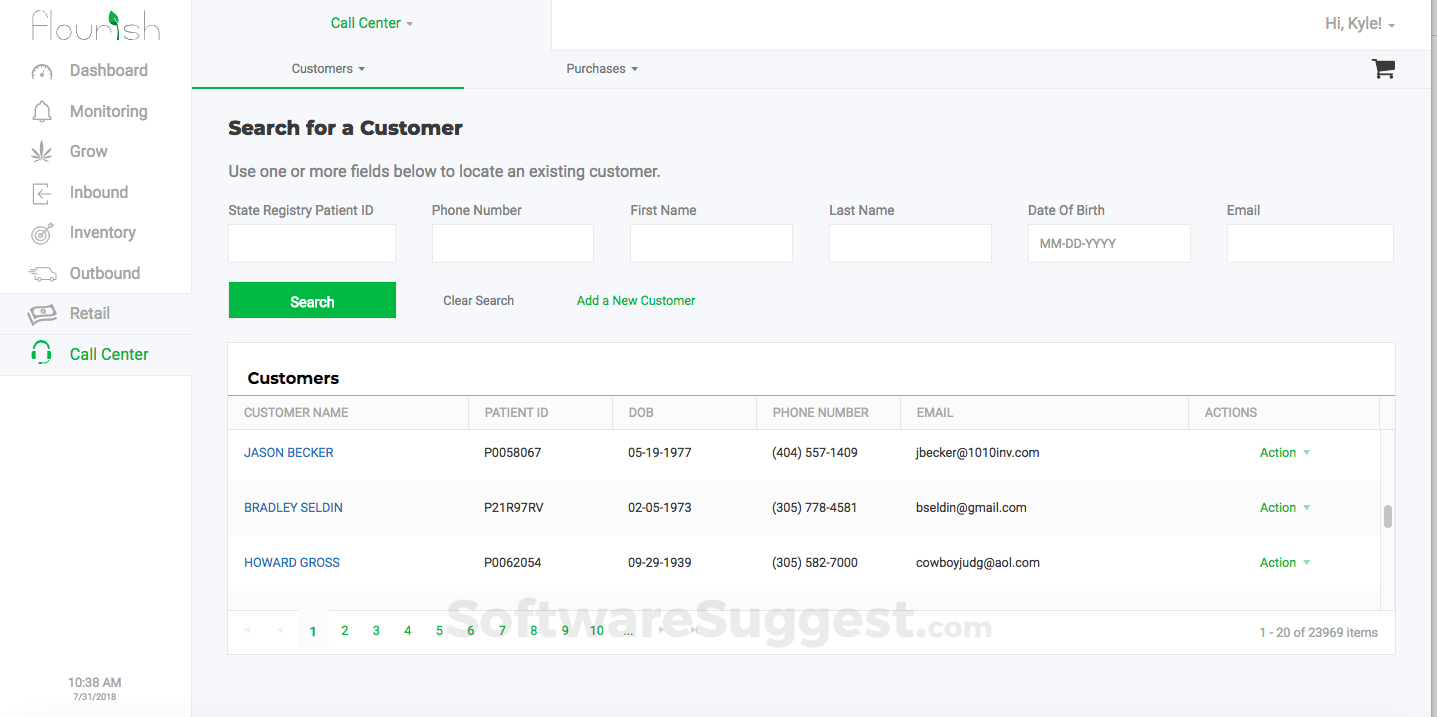Click the Retail cash icon
Image resolution: width=1437 pixels, height=717 pixels.
pos(42,314)
